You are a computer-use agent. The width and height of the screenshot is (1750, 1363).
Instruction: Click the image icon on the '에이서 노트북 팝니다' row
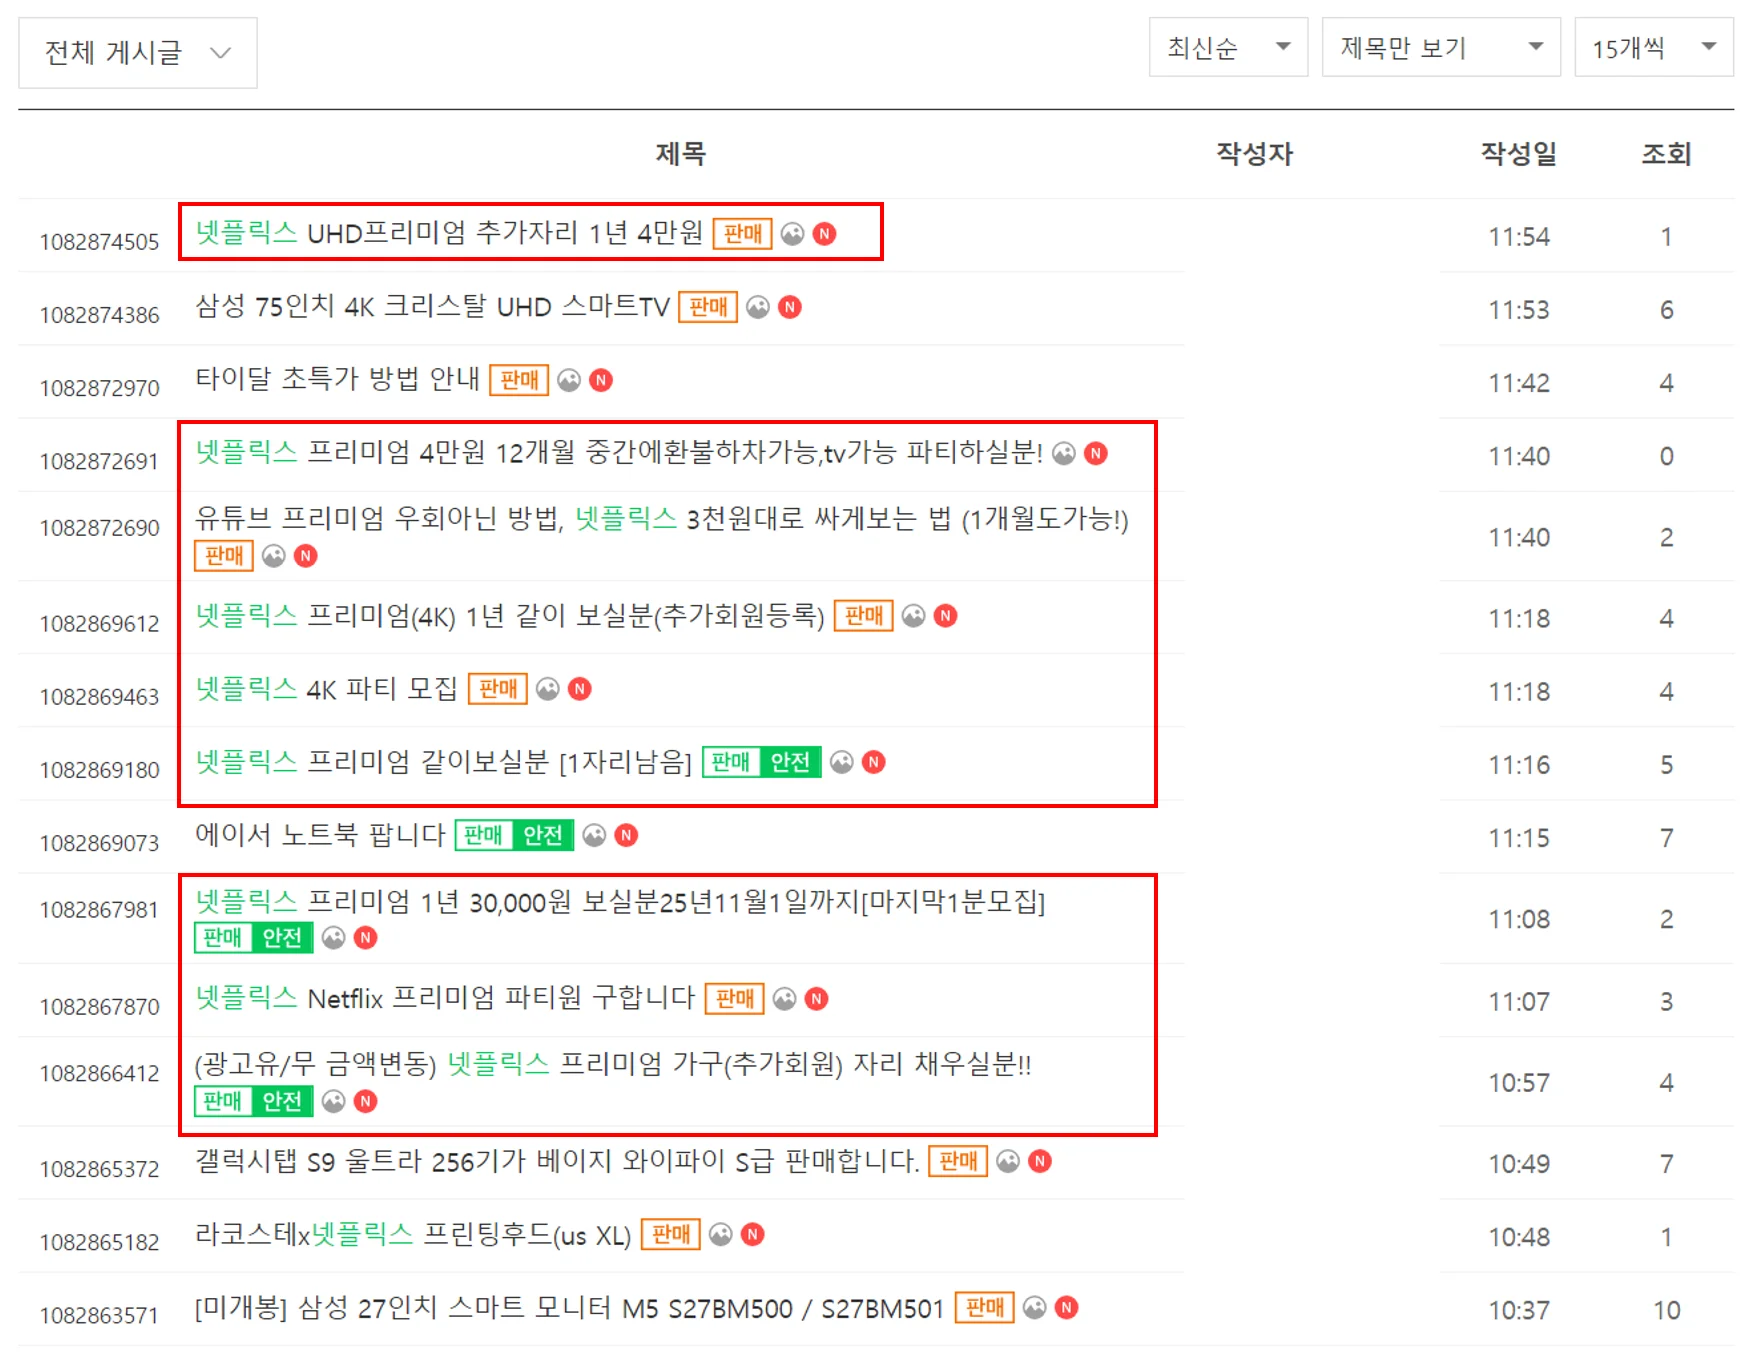coord(594,835)
